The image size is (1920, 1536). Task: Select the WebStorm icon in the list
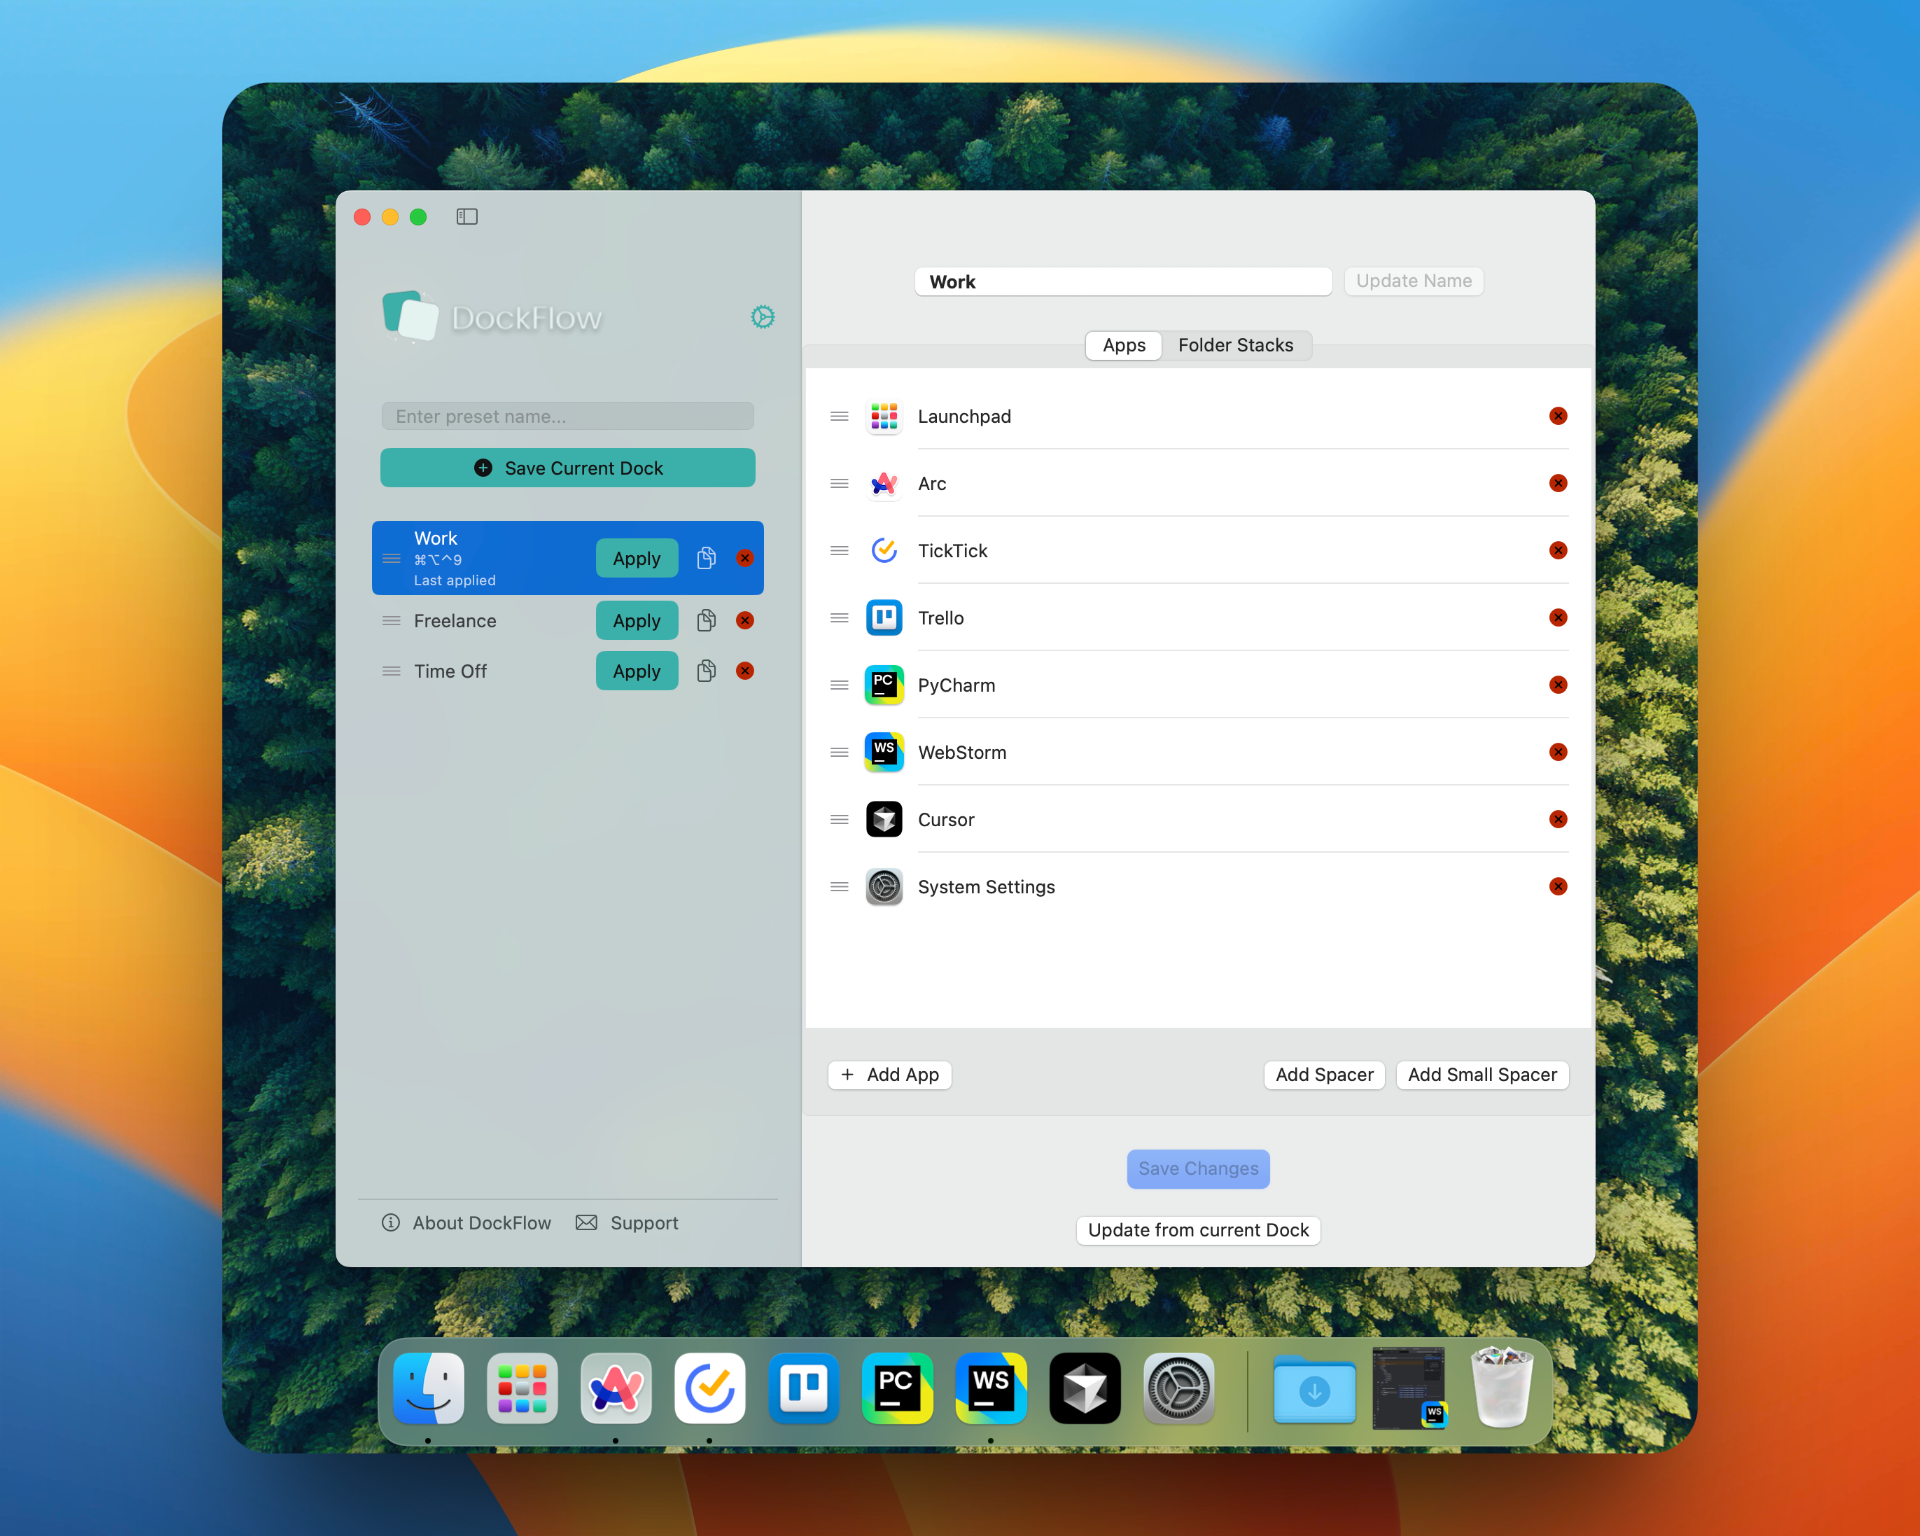[884, 752]
